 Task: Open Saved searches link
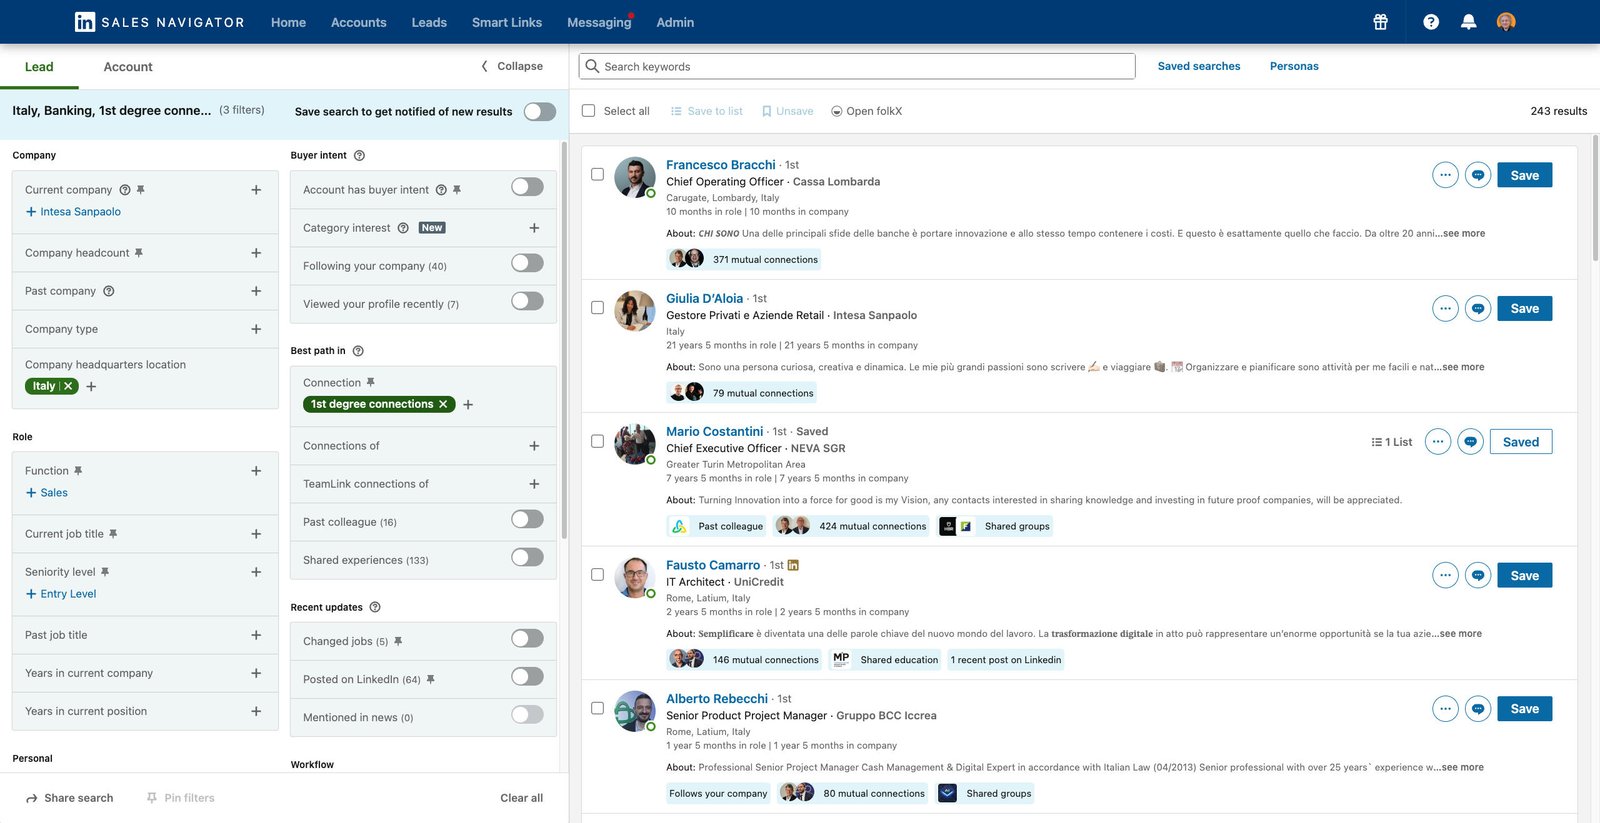(1199, 66)
